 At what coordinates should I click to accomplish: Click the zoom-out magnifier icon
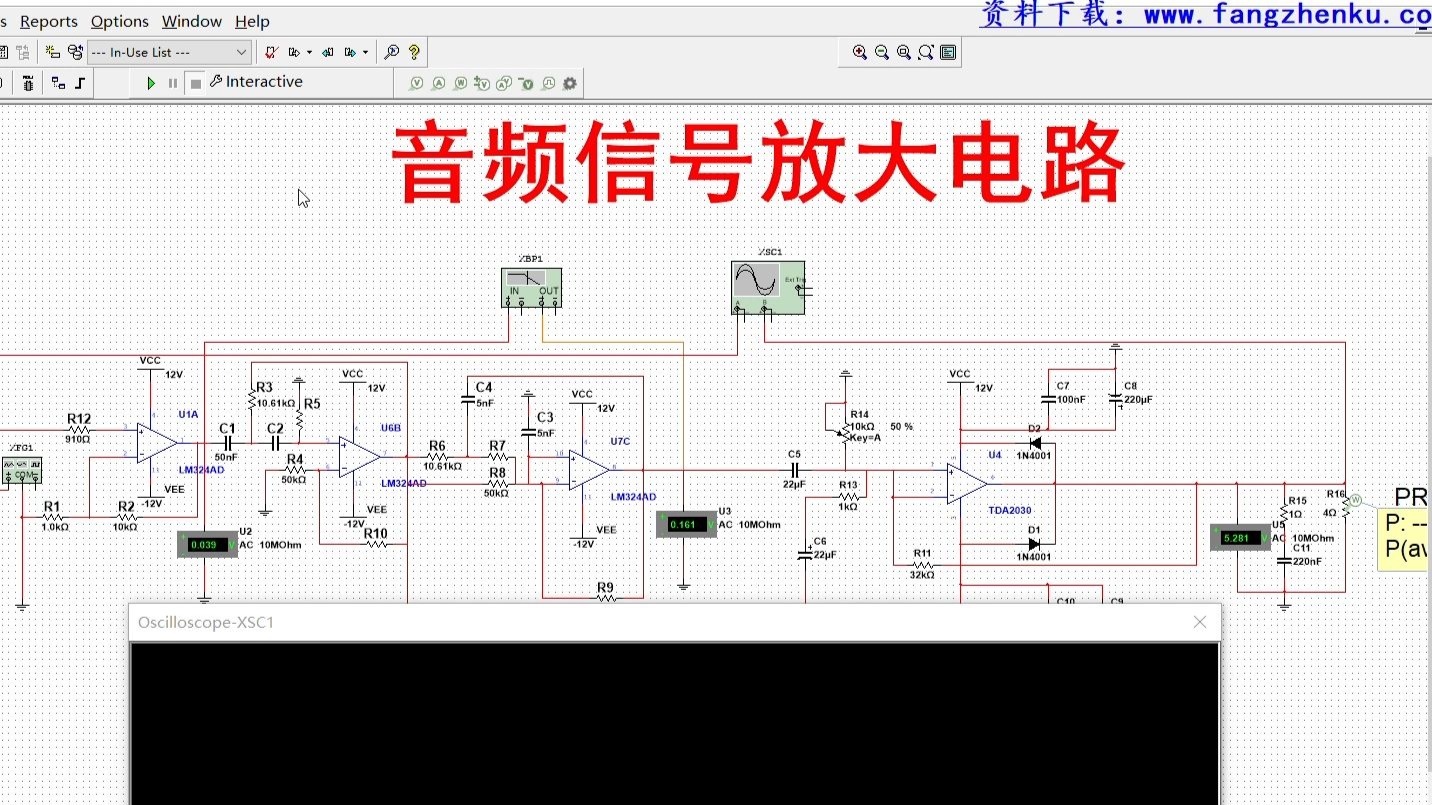tap(881, 52)
